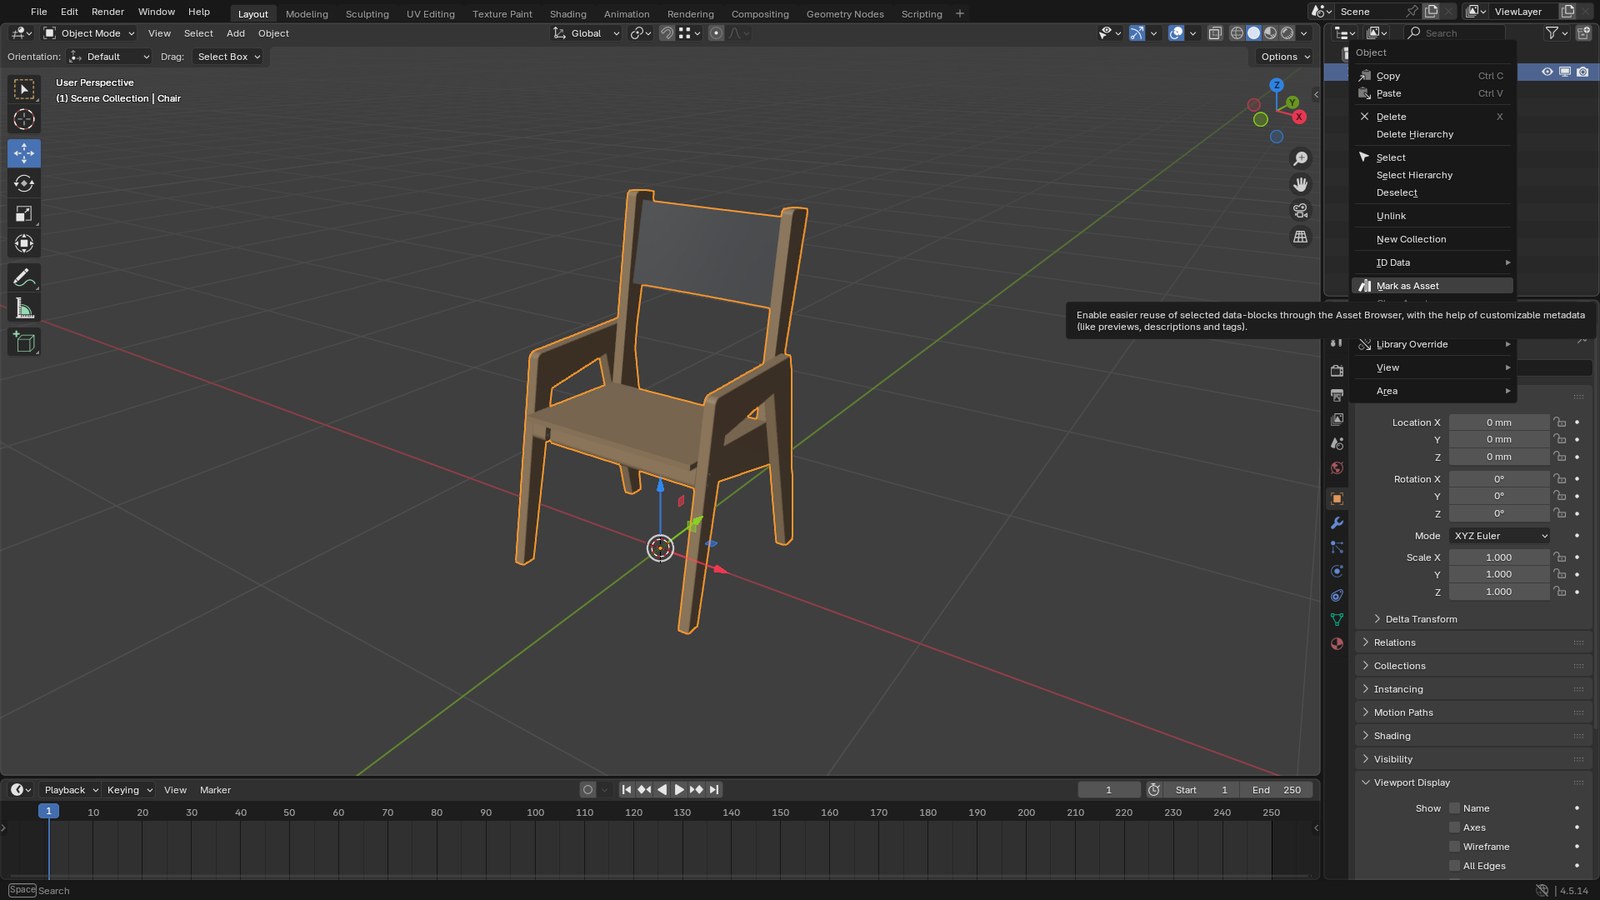Open ID Data submenu
The height and width of the screenshot is (900, 1600).
1432,263
